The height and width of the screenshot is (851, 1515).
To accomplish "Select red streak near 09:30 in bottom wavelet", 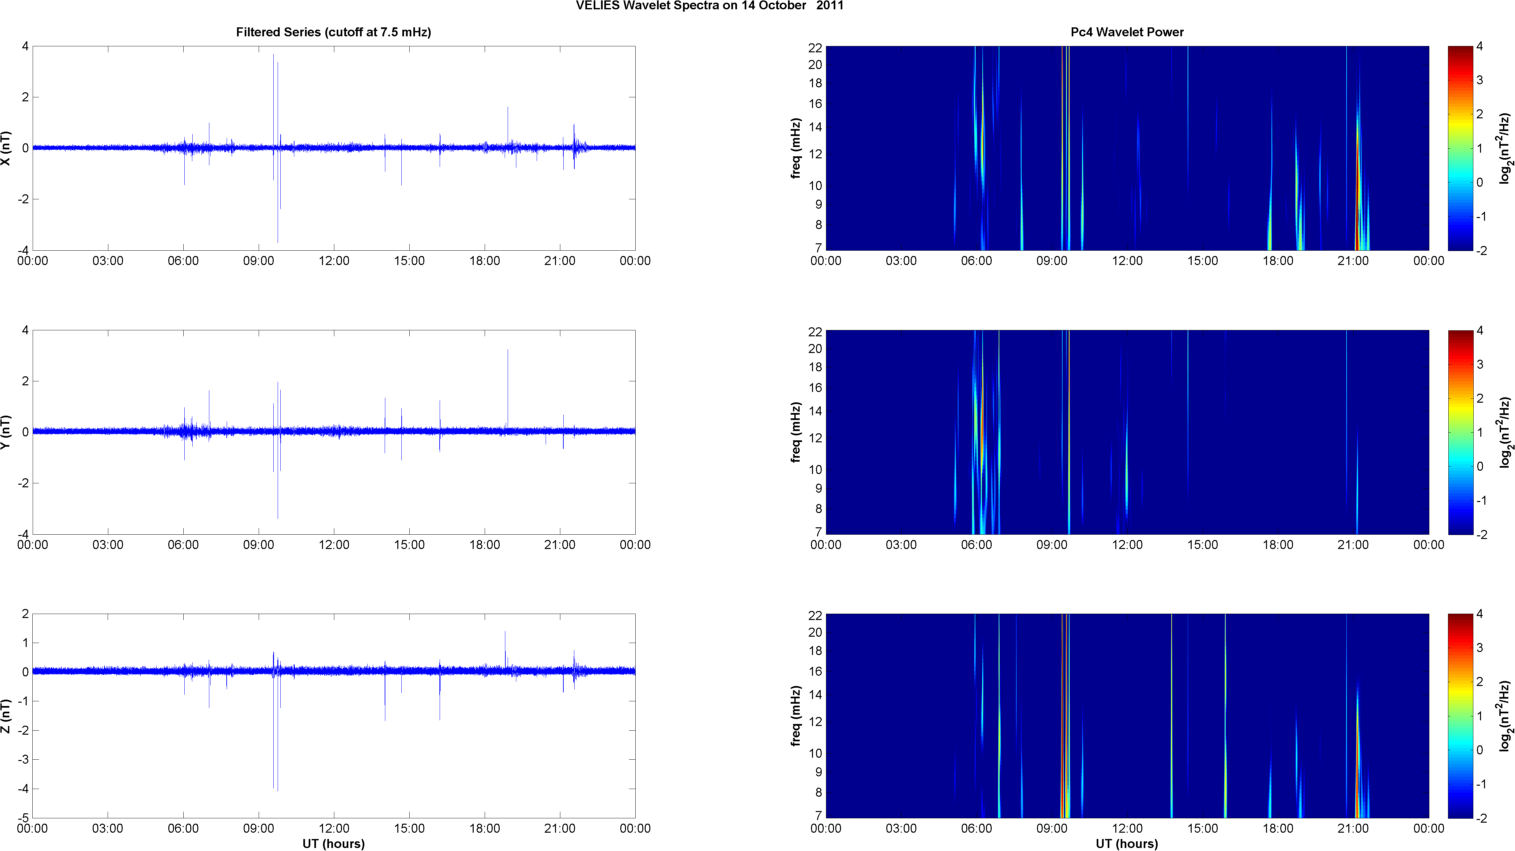I will pos(1064,716).
